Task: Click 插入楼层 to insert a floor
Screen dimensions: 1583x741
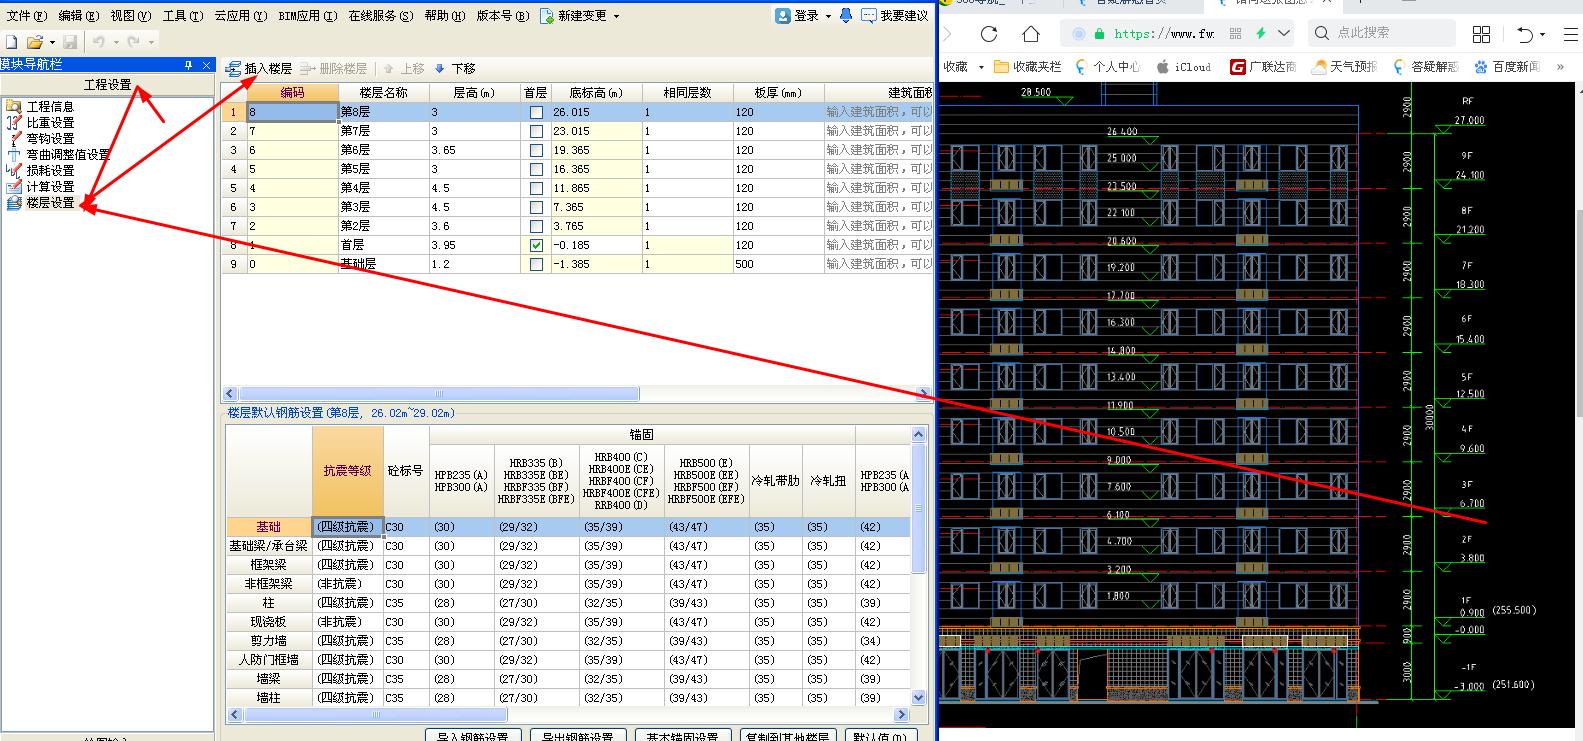Action: (260, 69)
